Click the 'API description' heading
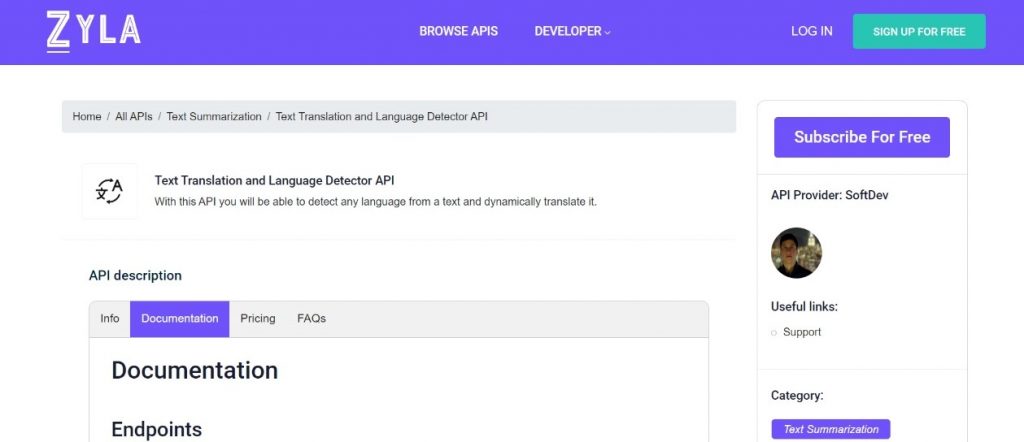This screenshot has height=442, width=1024. coord(135,276)
